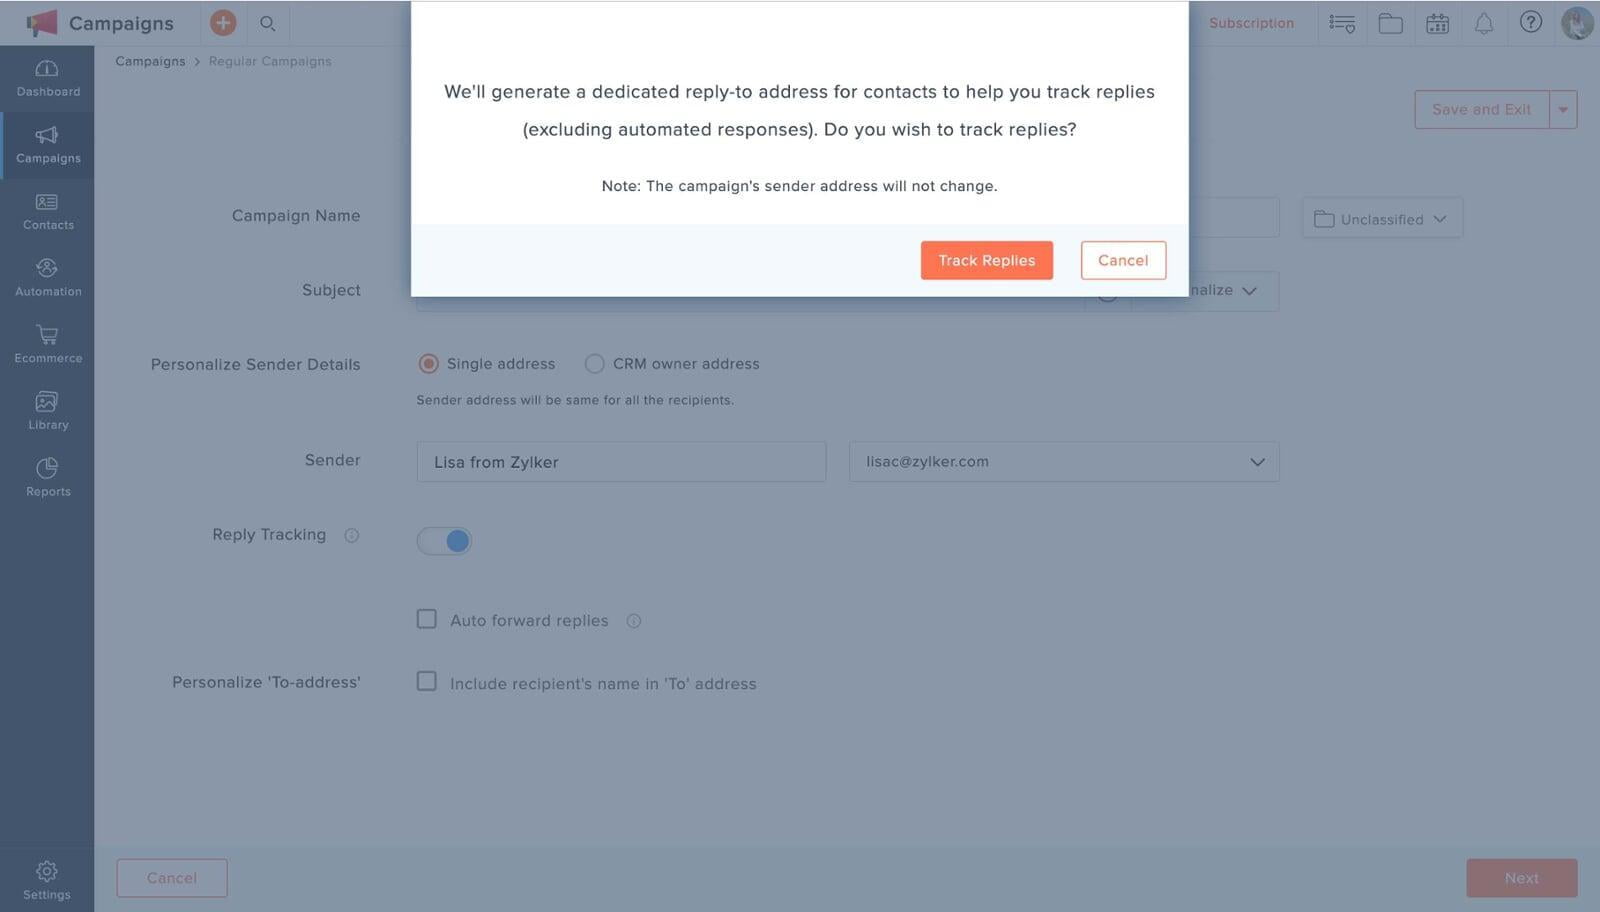Toggle the Reply Tracking switch
This screenshot has width=1600, height=912.
(x=444, y=541)
